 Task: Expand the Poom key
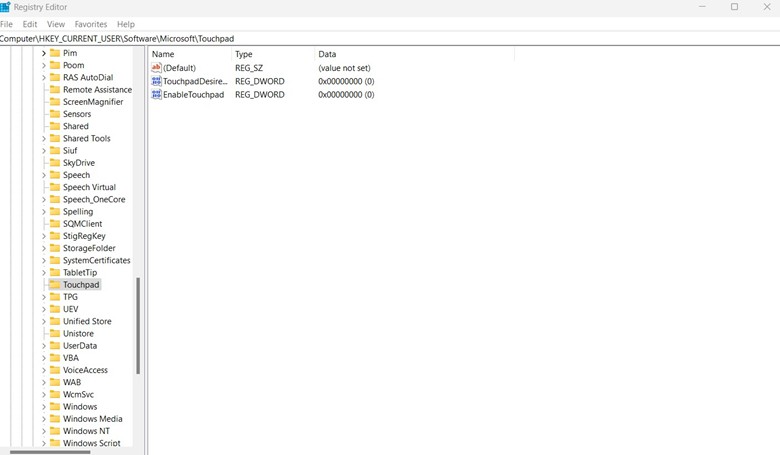44,65
